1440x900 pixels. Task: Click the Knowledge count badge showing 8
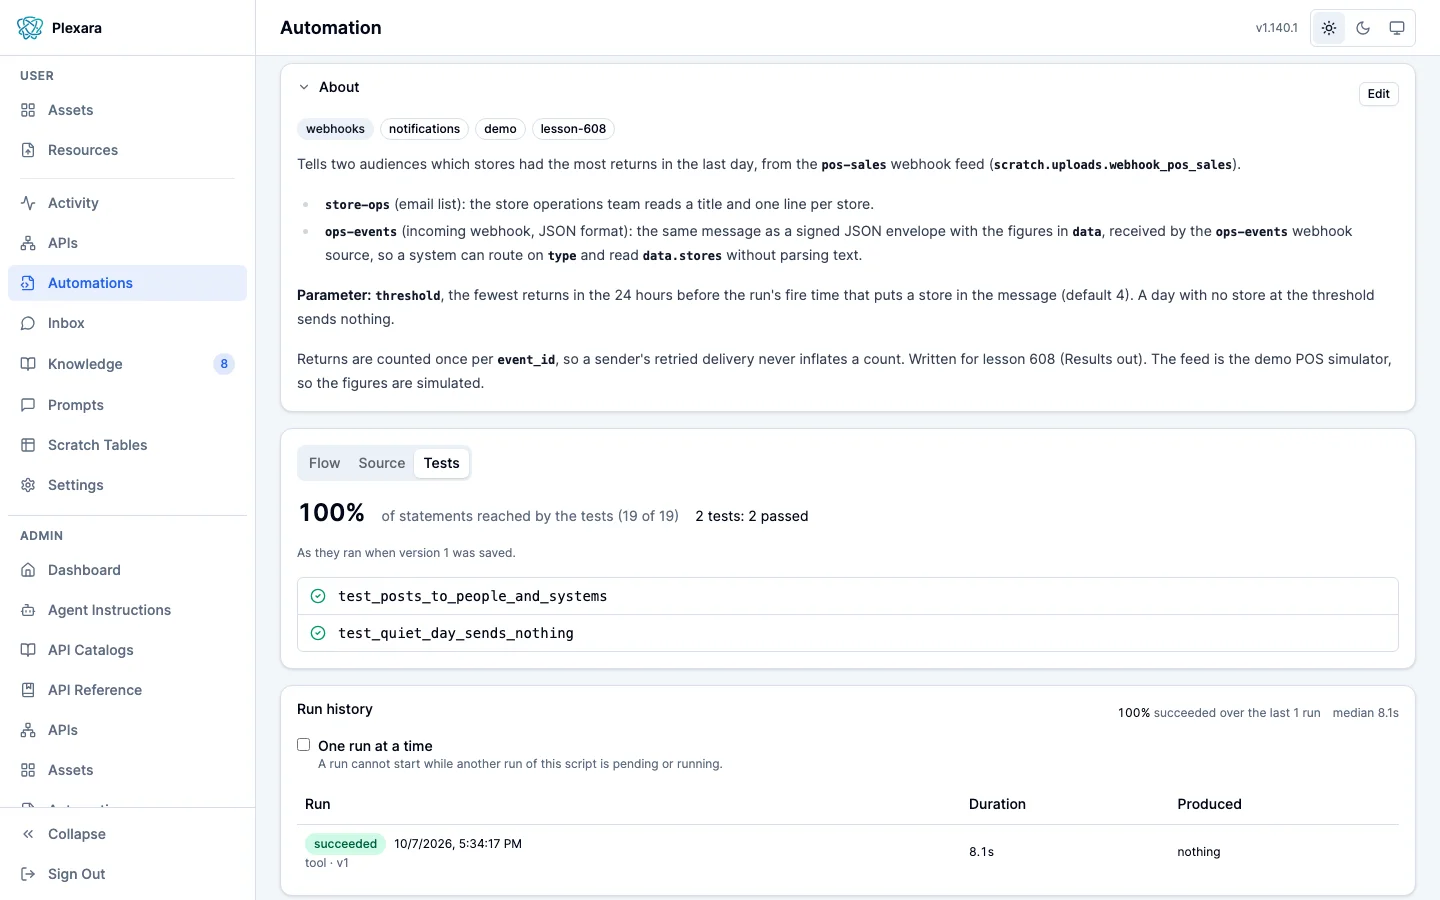224,364
